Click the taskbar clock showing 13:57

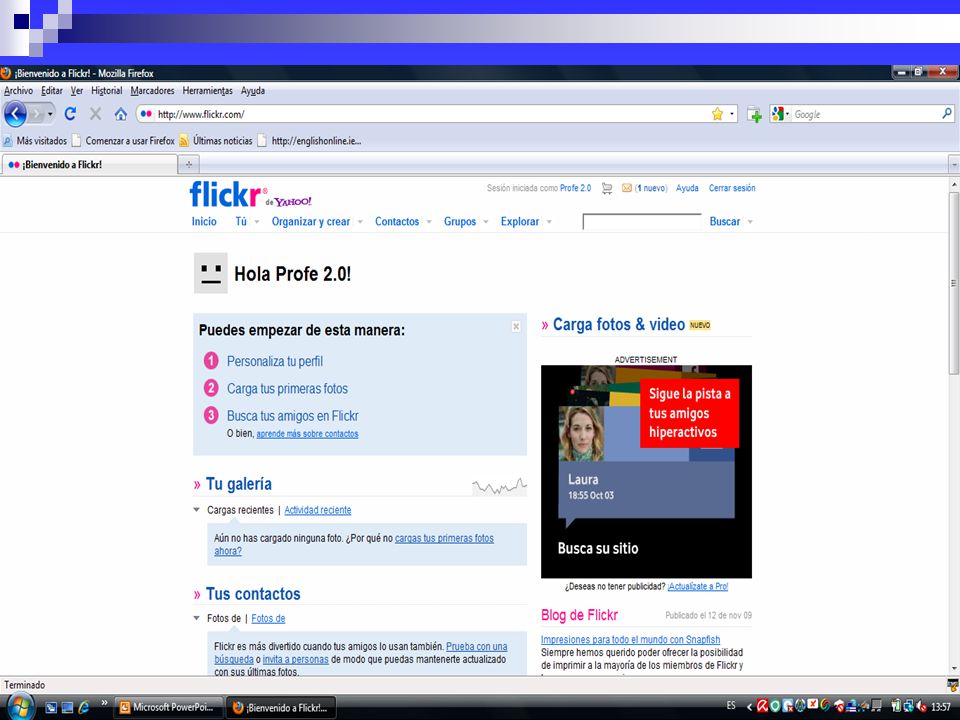click(x=941, y=707)
